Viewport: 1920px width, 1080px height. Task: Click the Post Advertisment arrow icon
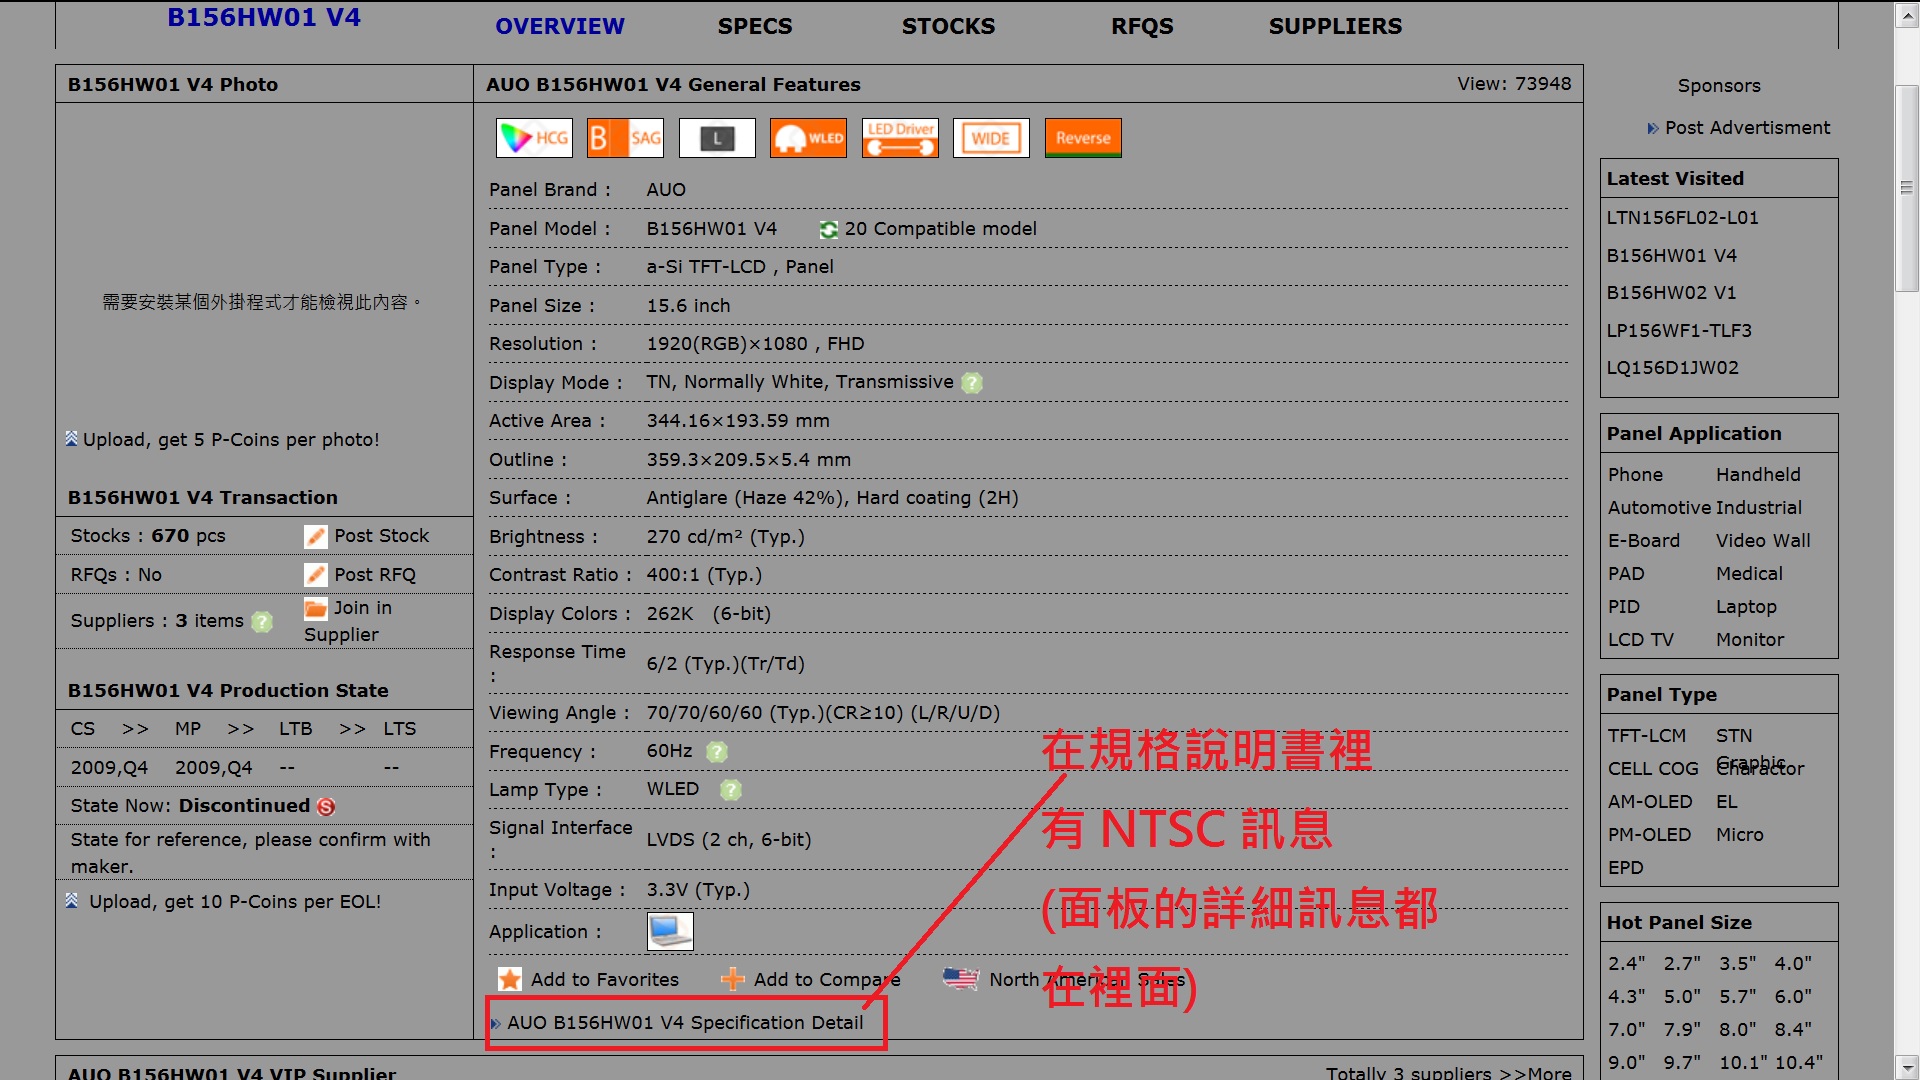(1653, 128)
